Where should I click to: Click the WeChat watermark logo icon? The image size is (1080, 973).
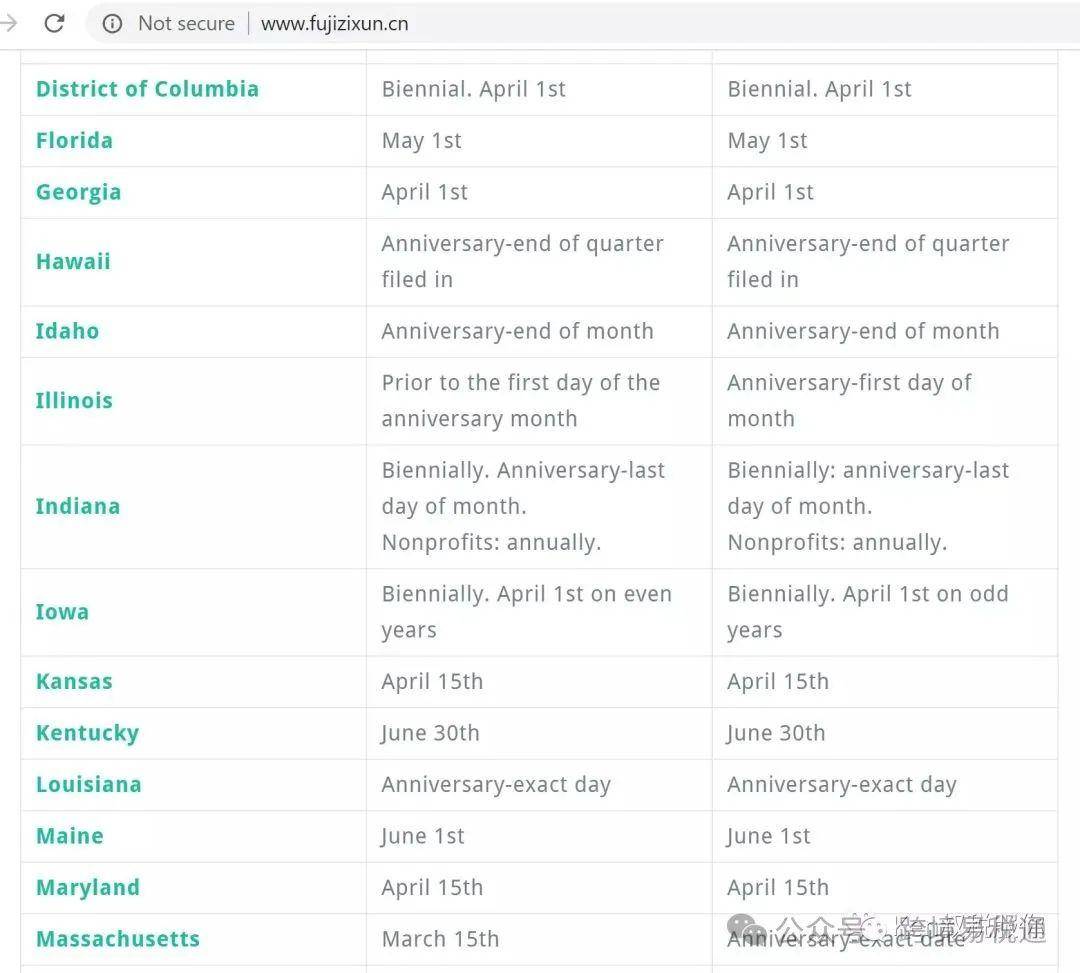[747, 928]
